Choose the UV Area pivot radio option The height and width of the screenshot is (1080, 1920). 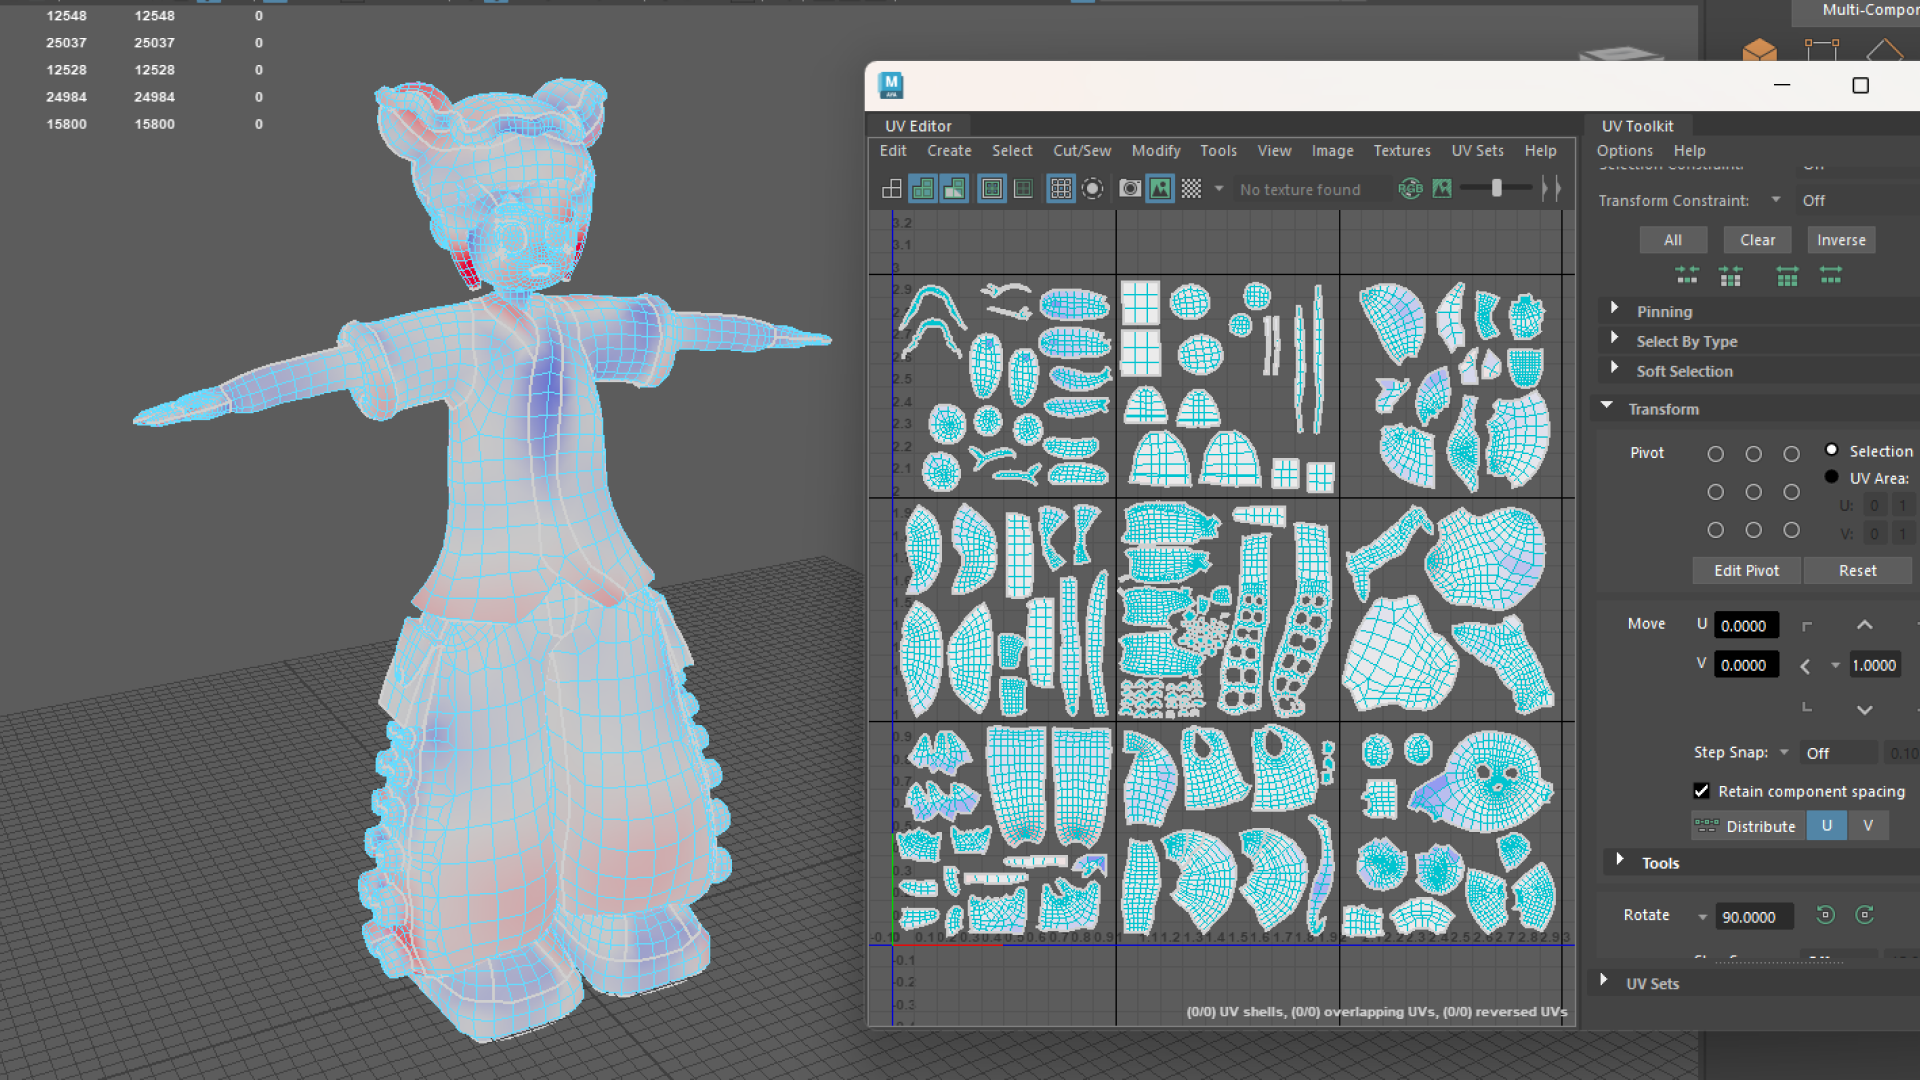click(1832, 477)
